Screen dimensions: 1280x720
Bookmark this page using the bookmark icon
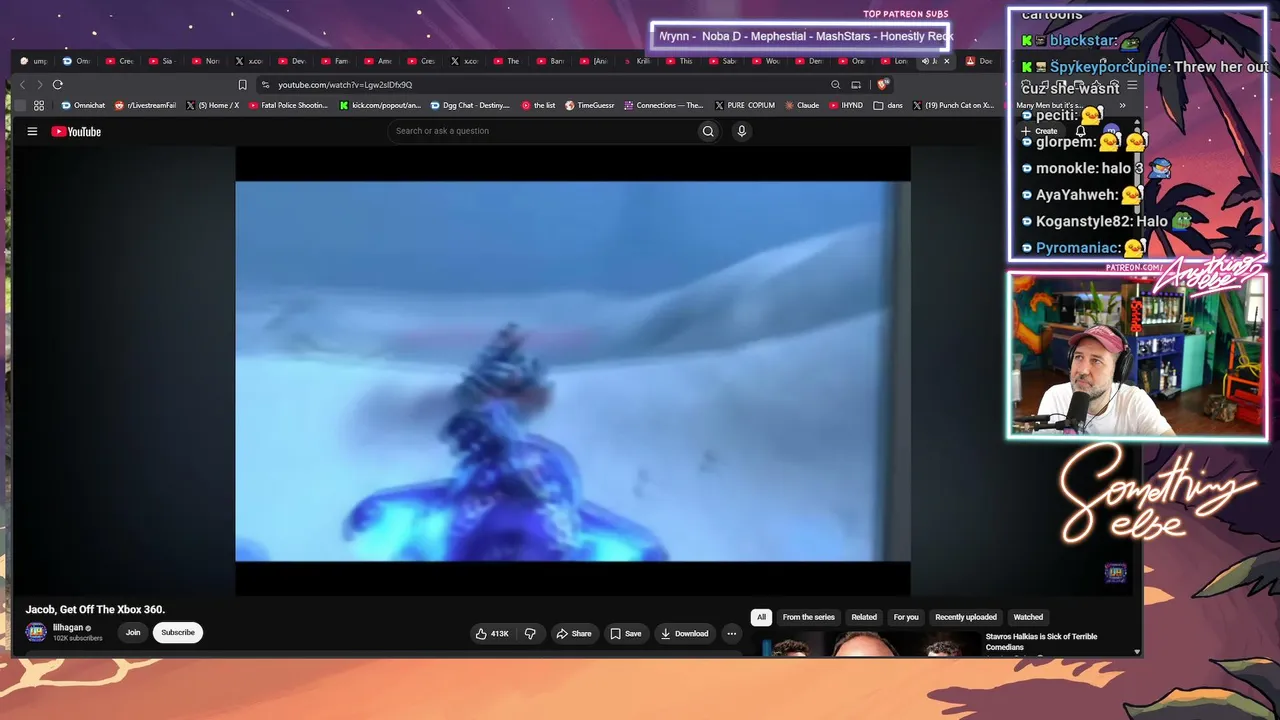(242, 85)
